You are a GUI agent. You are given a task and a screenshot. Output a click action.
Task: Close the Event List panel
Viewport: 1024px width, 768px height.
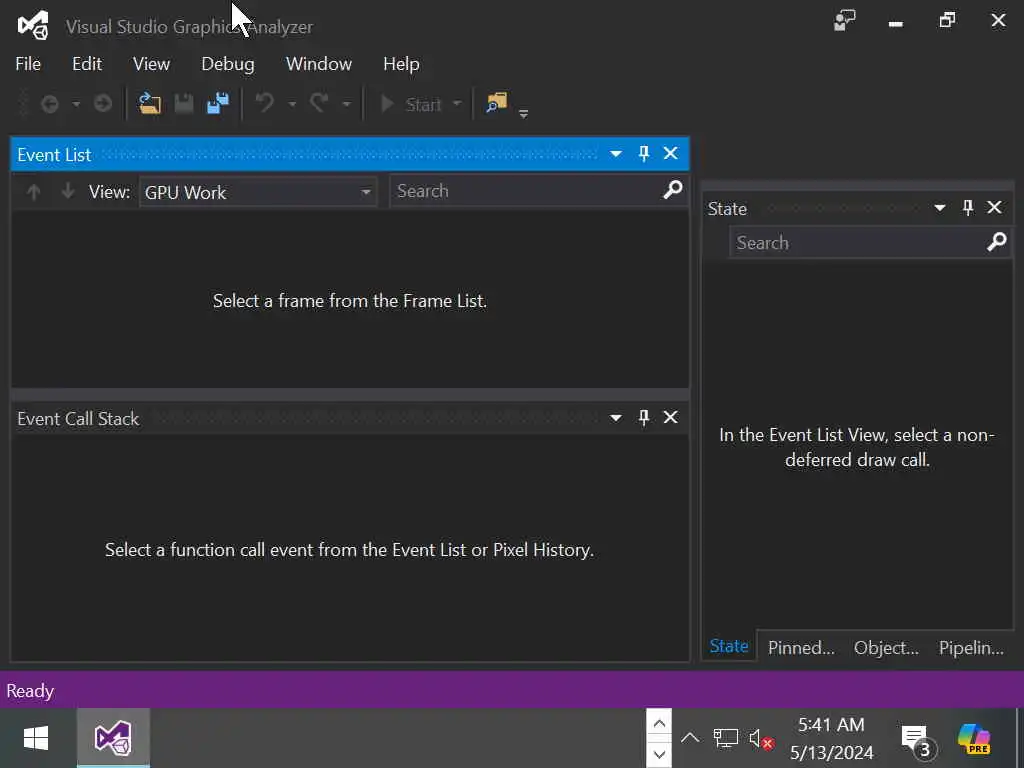tap(671, 153)
